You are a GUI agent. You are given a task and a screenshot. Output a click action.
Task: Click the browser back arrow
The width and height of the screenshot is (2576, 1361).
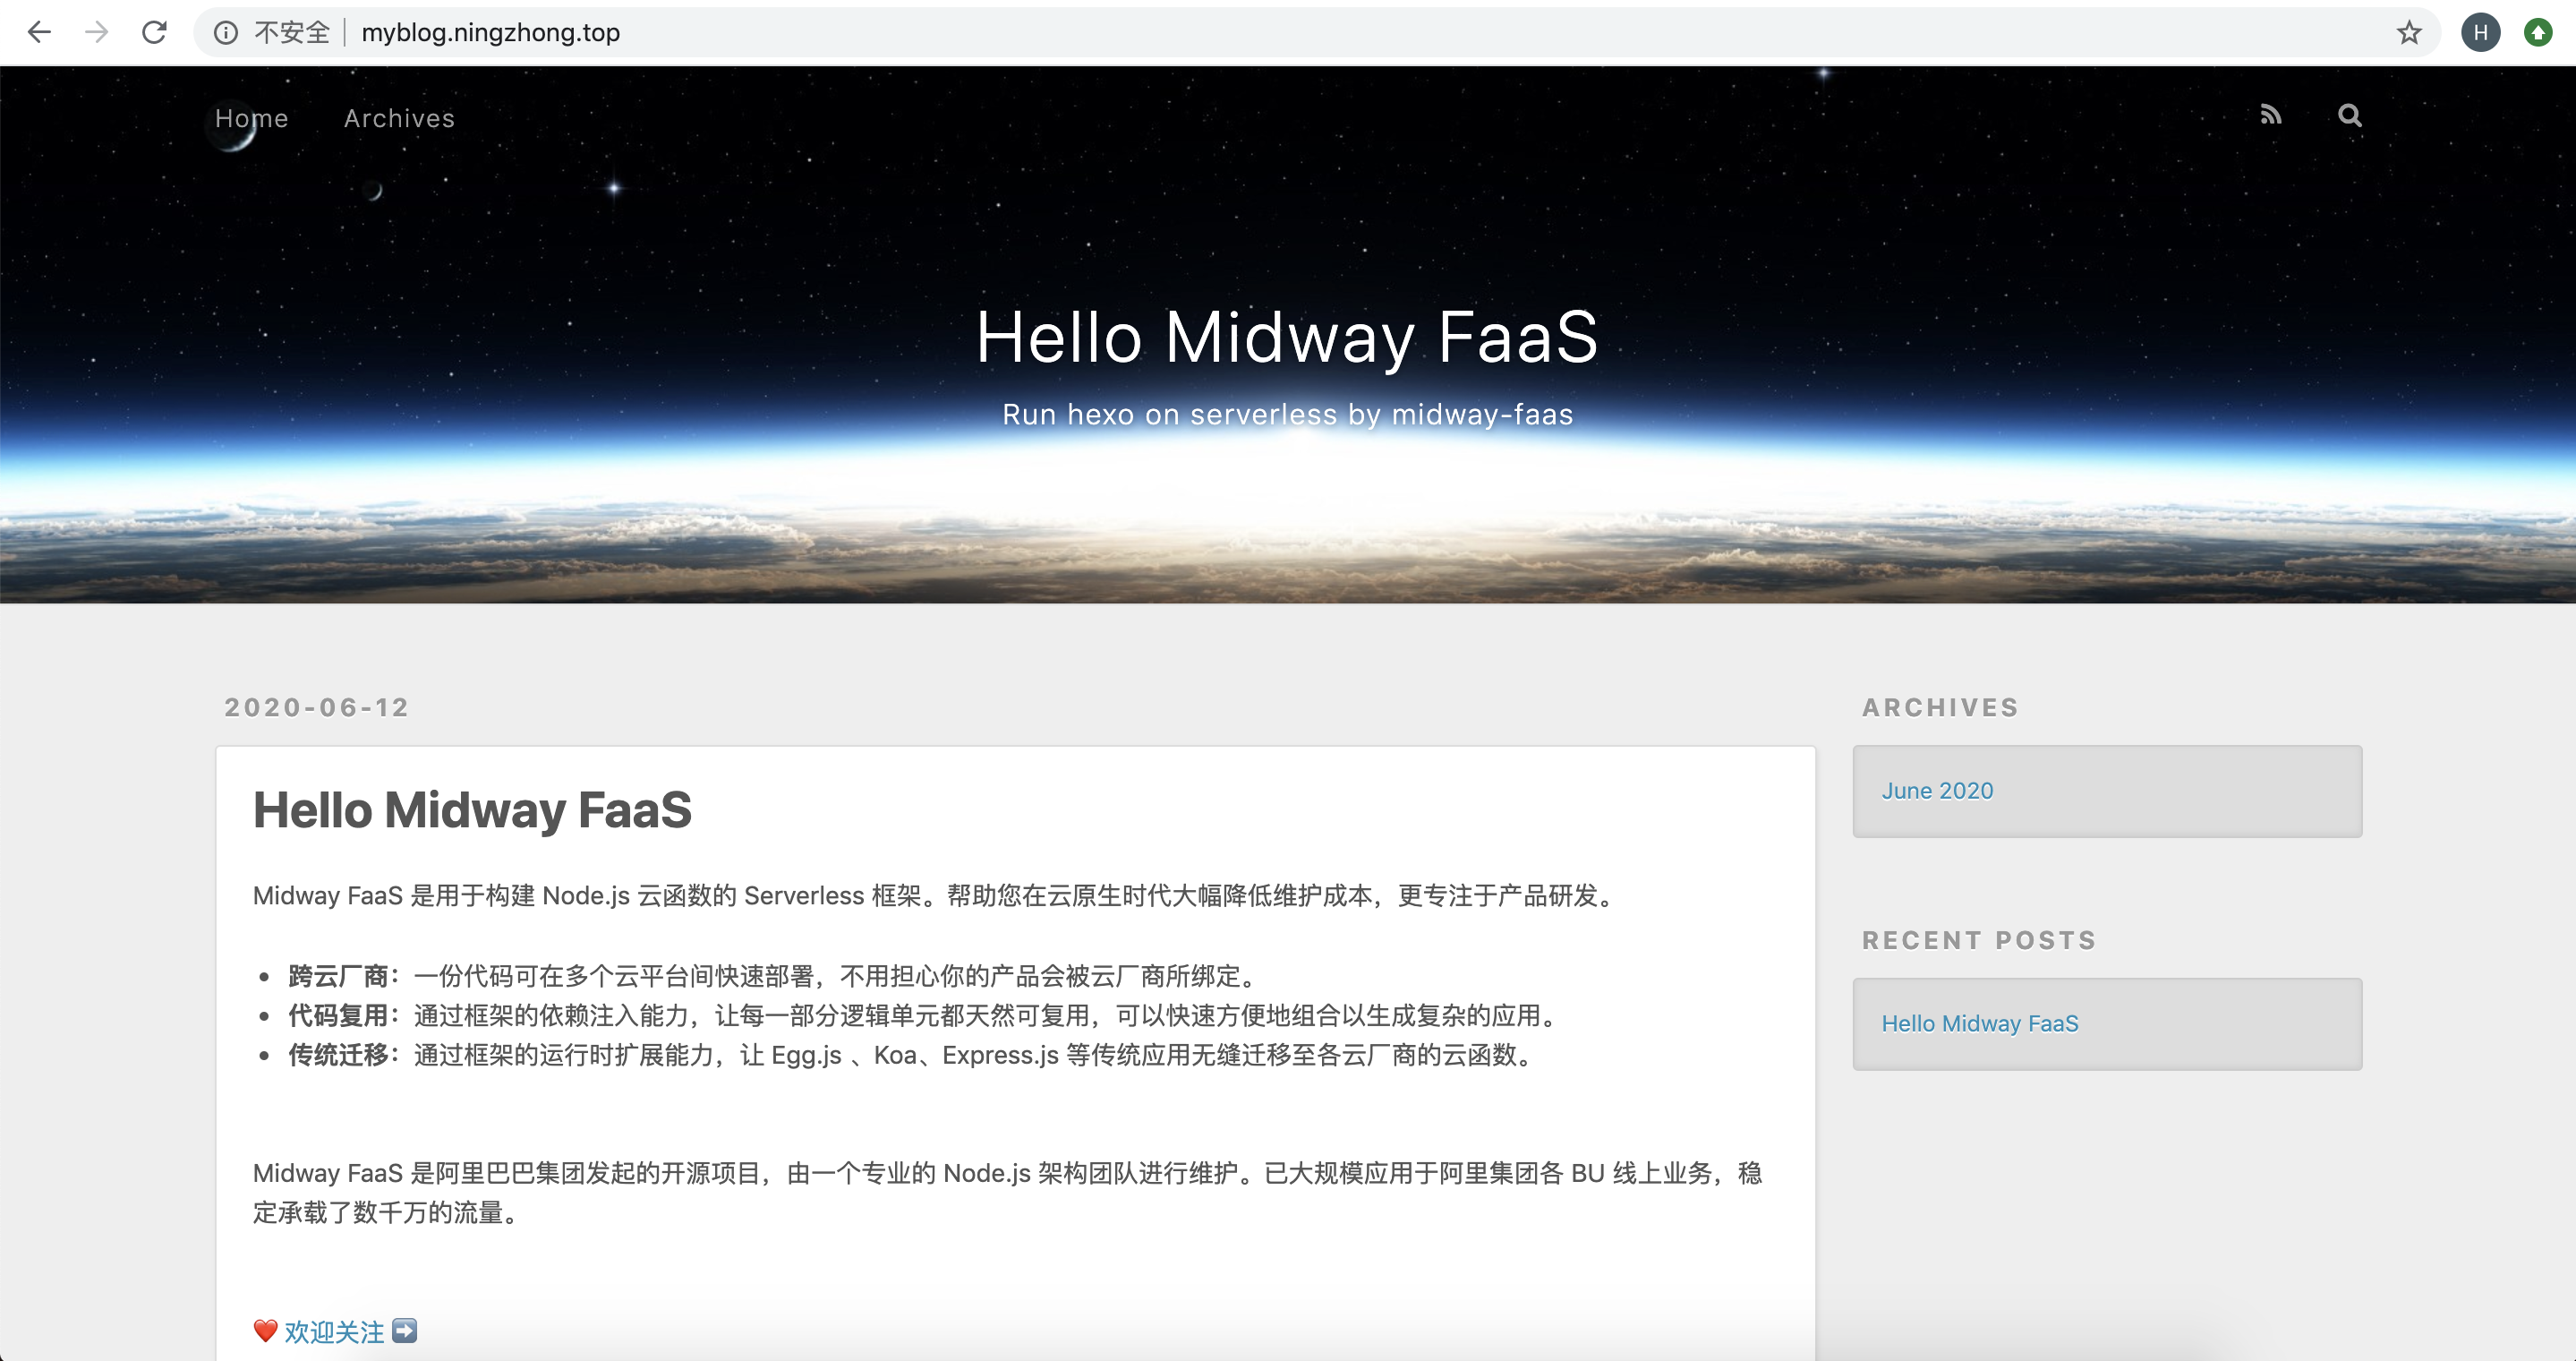click(x=39, y=32)
